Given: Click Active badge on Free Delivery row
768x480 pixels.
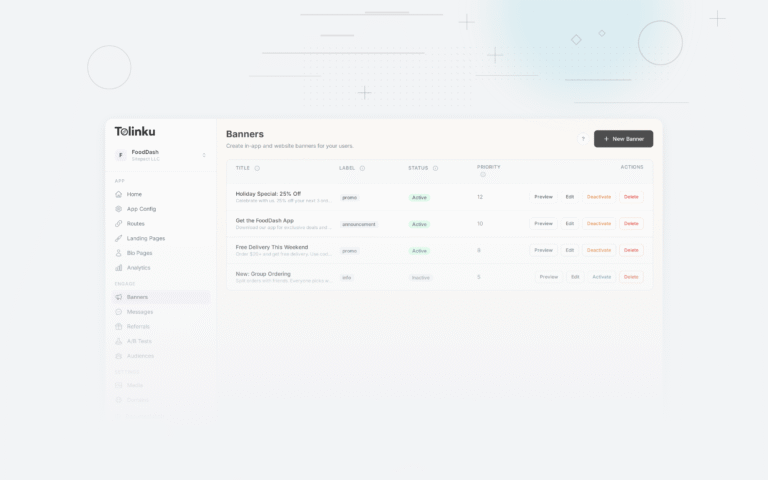Looking at the screenshot, I should [419, 251].
